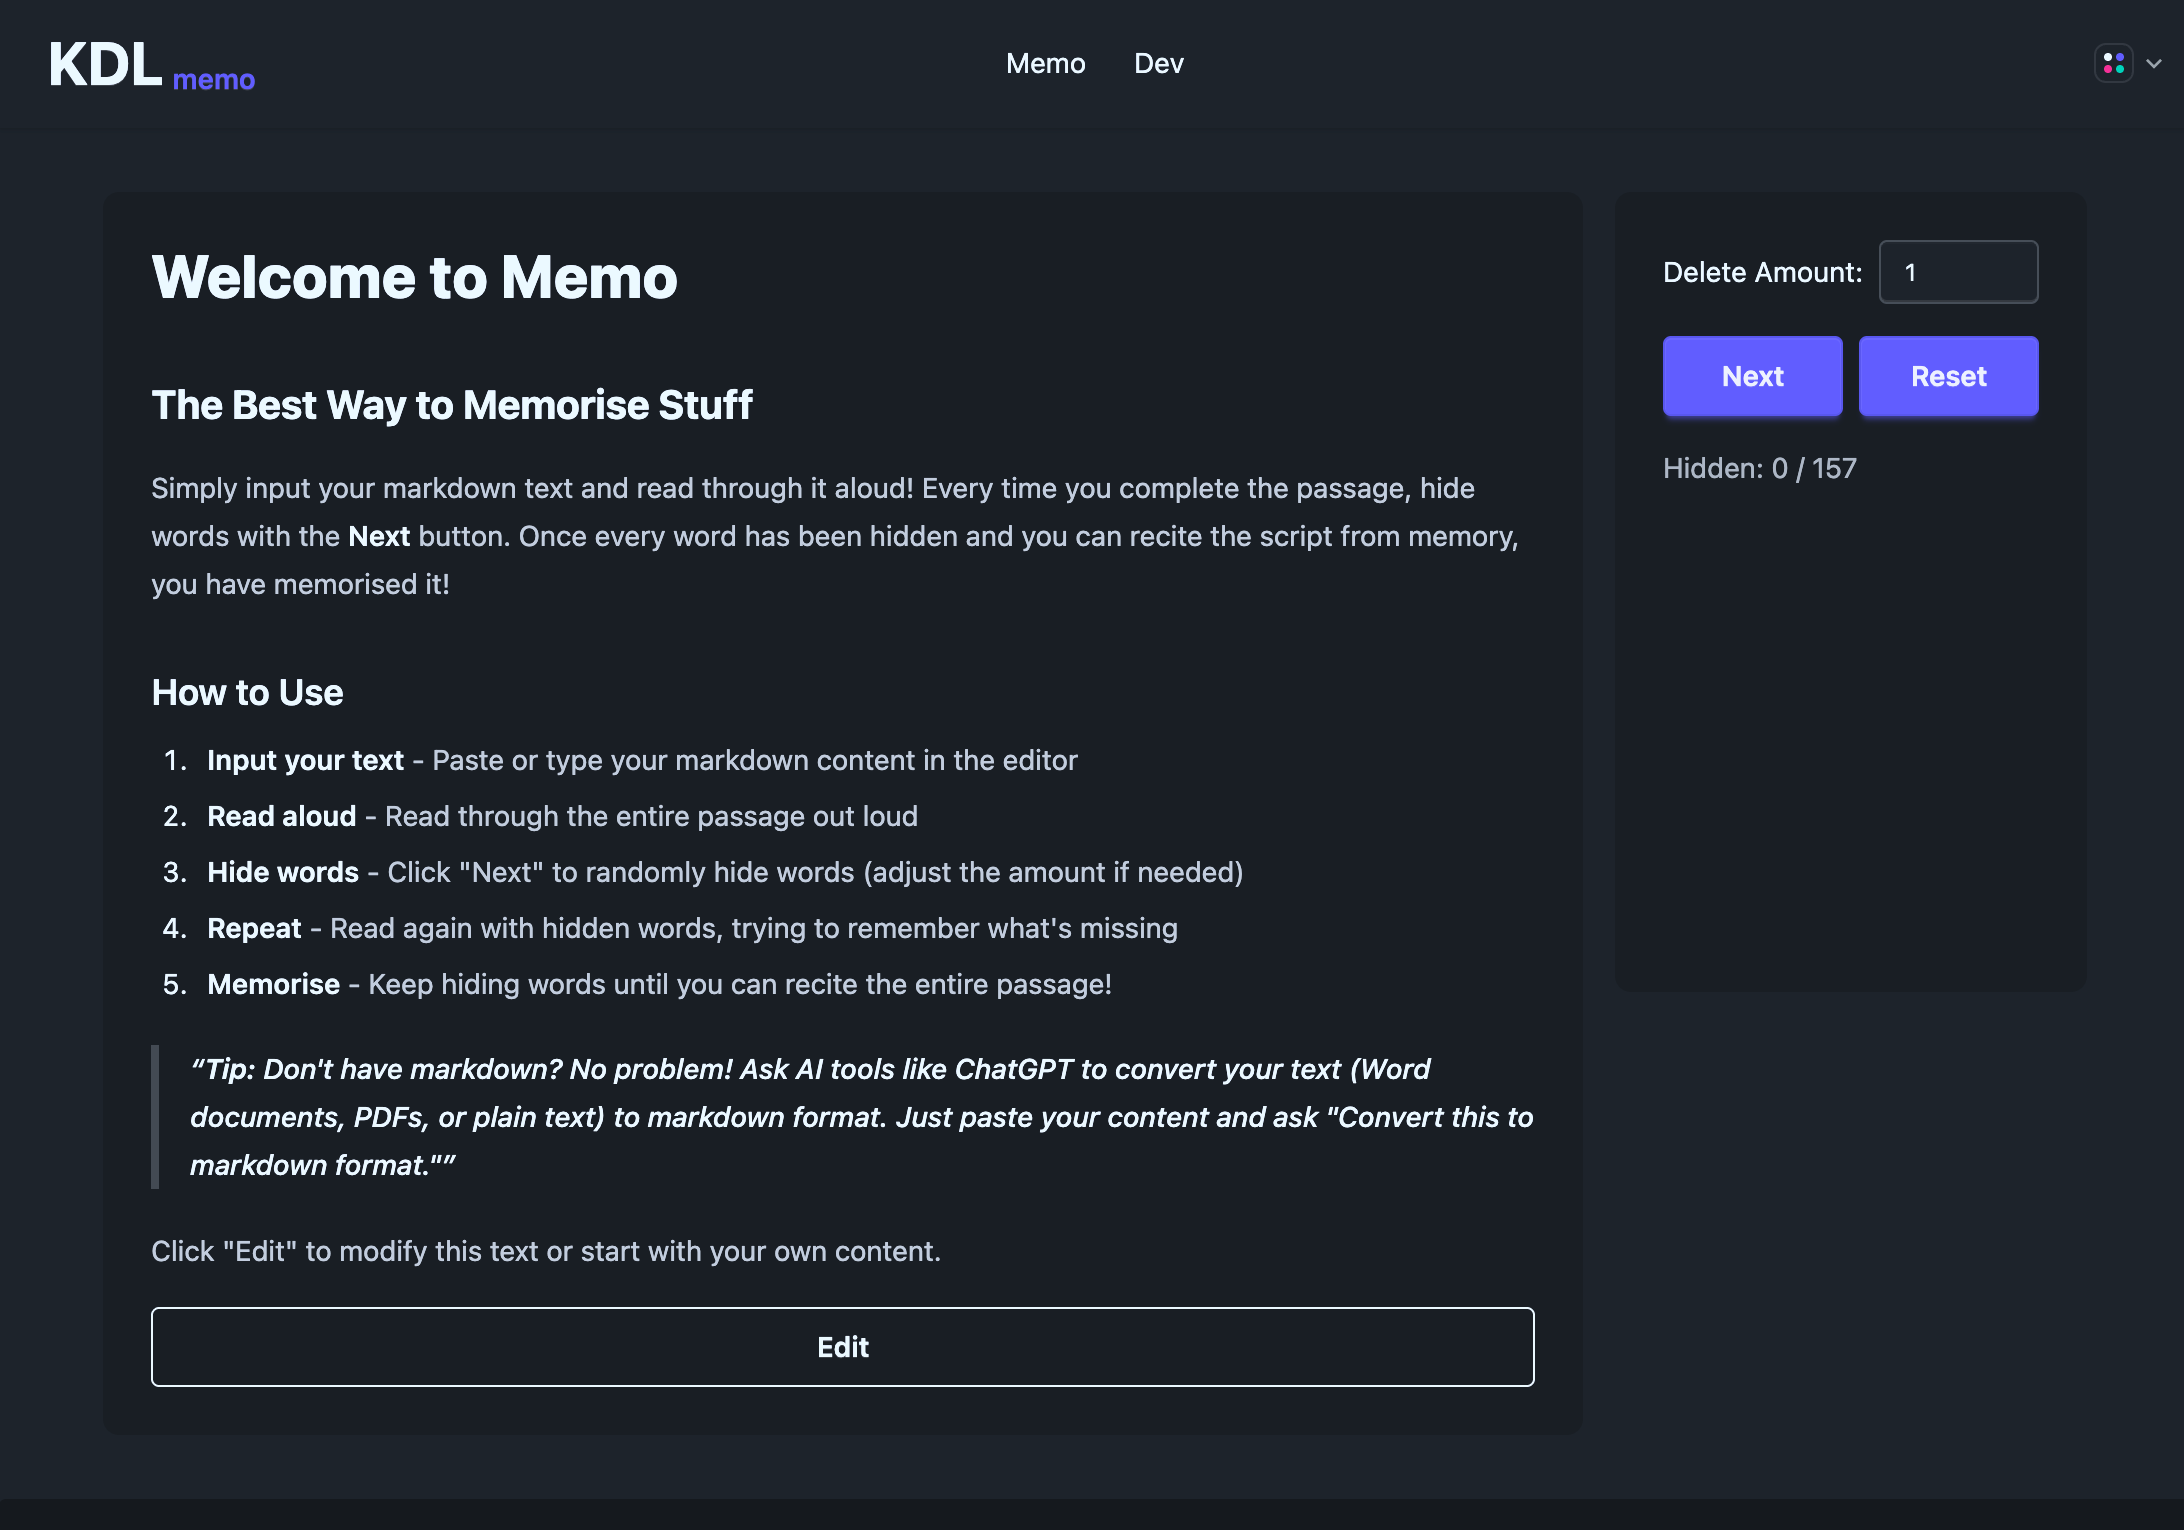The height and width of the screenshot is (1530, 2184).
Task: Click the Edit button below the text
Action: (x=842, y=1346)
